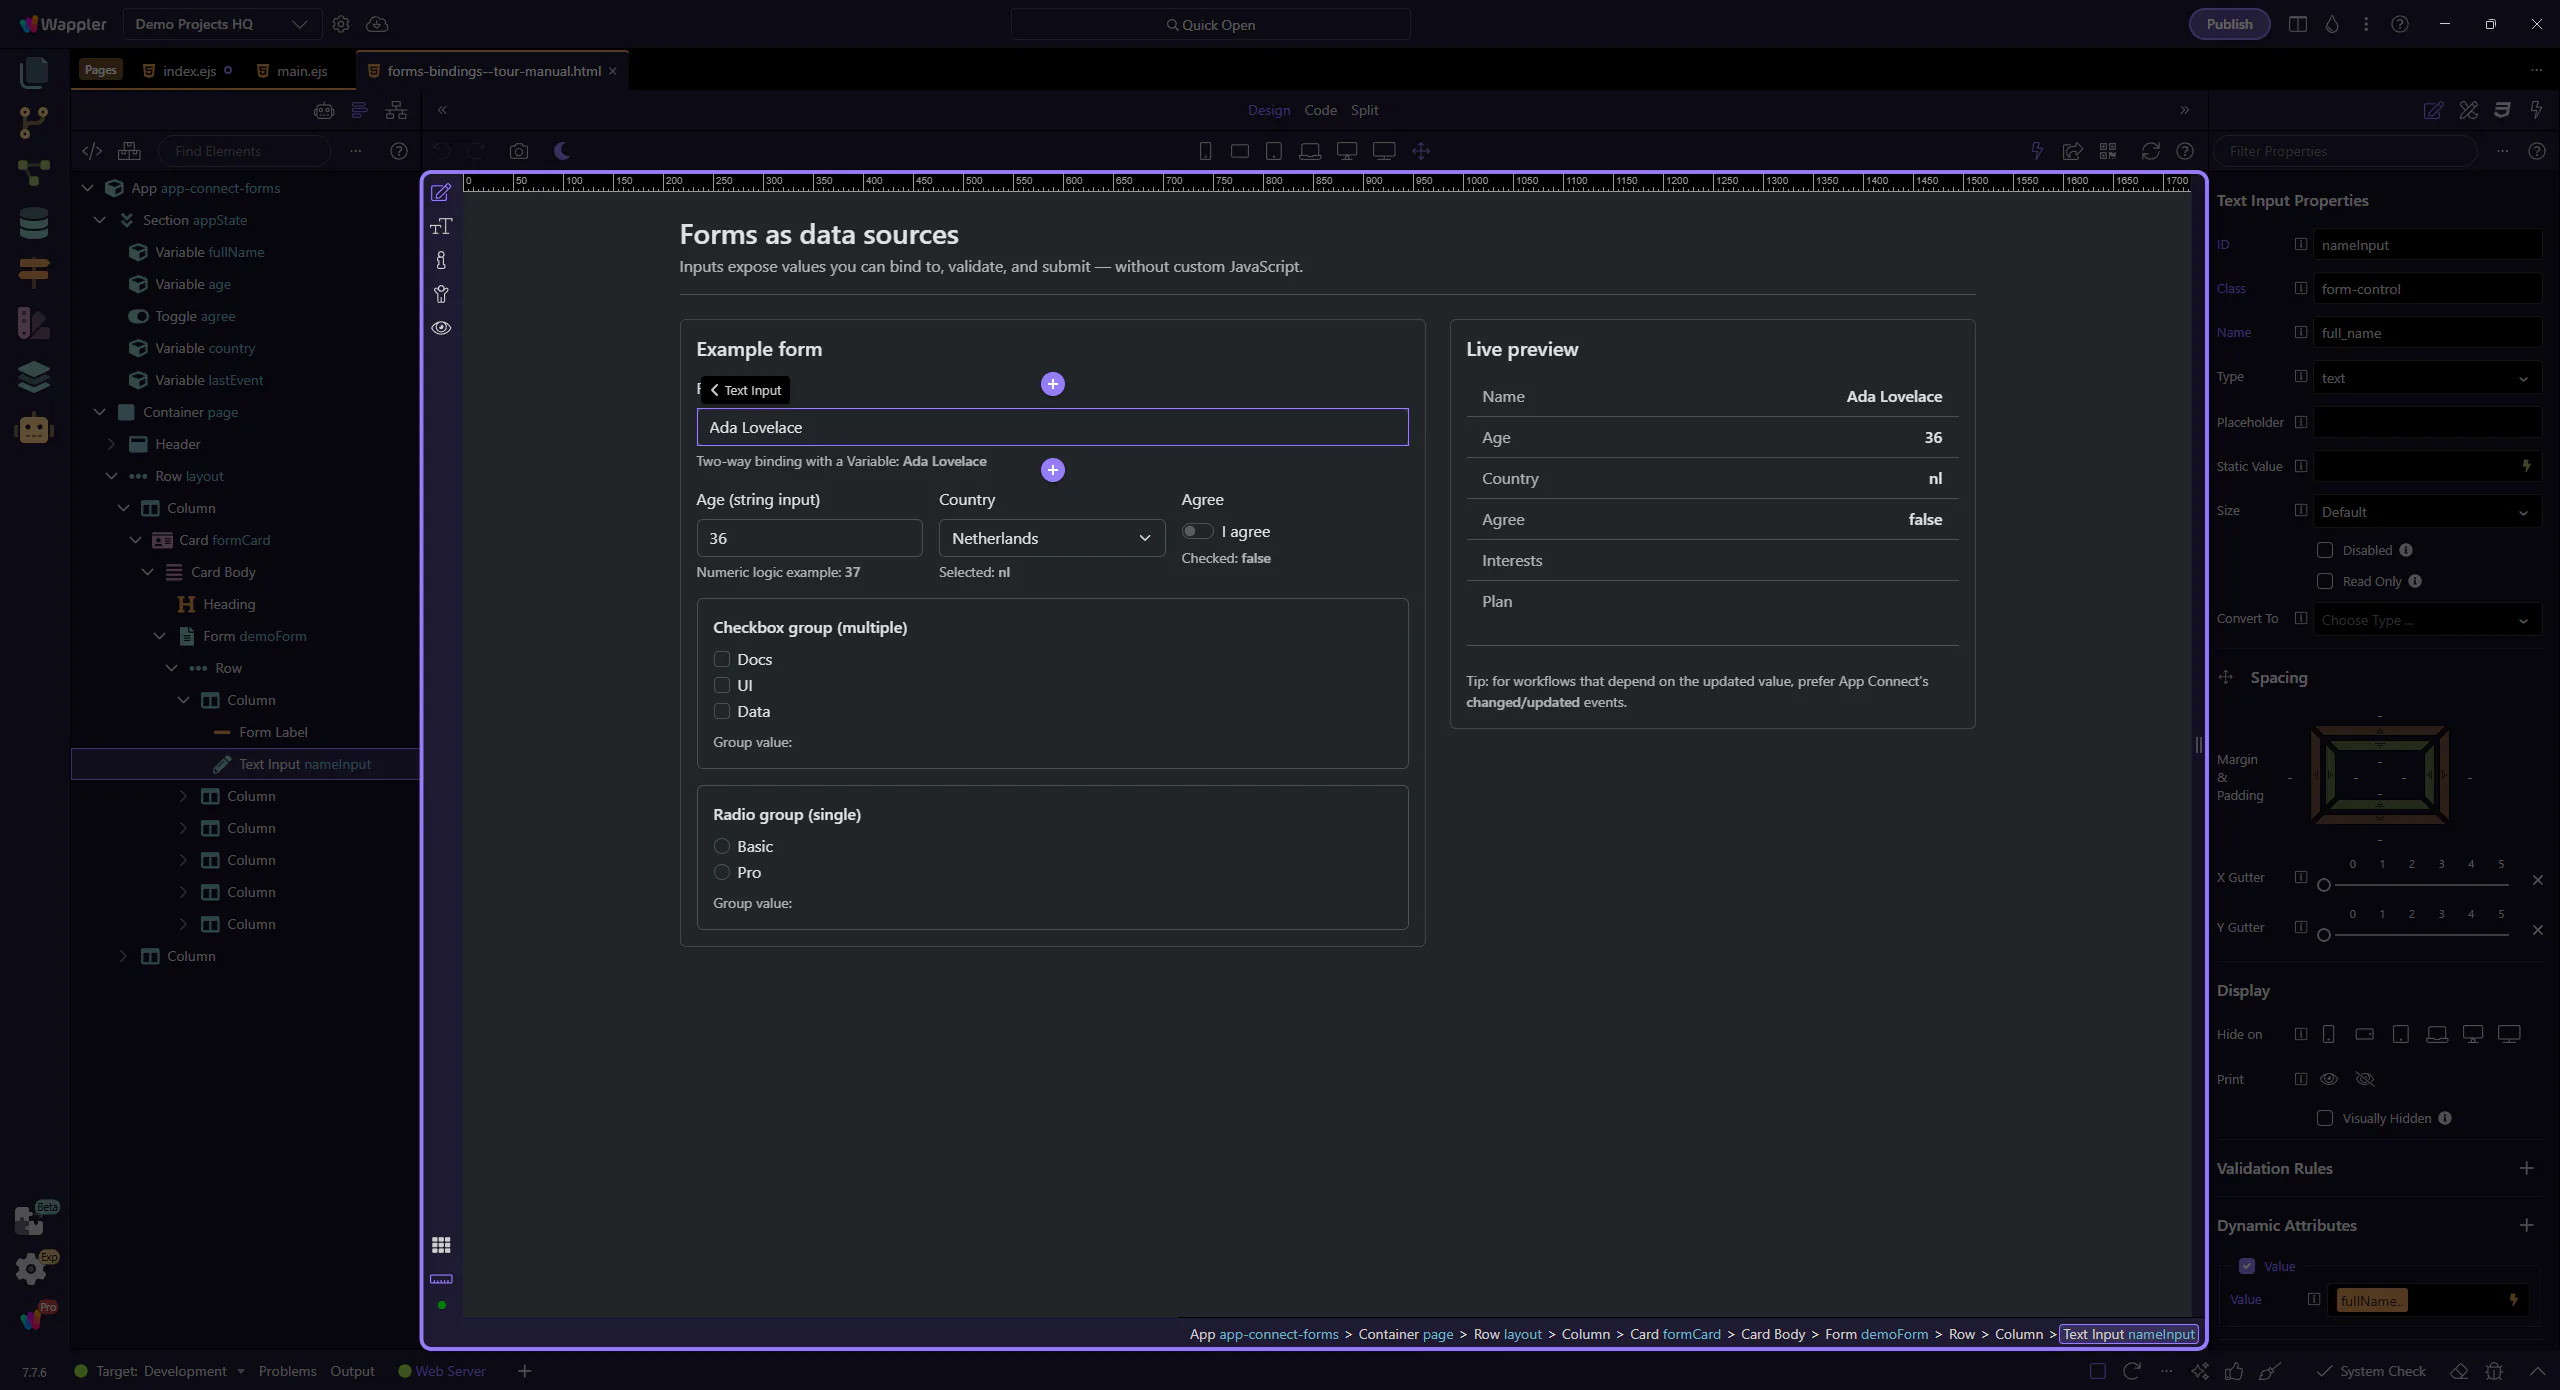The width and height of the screenshot is (2560, 1390).
Task: Open the Netherlands country dropdown
Action: (1051, 538)
